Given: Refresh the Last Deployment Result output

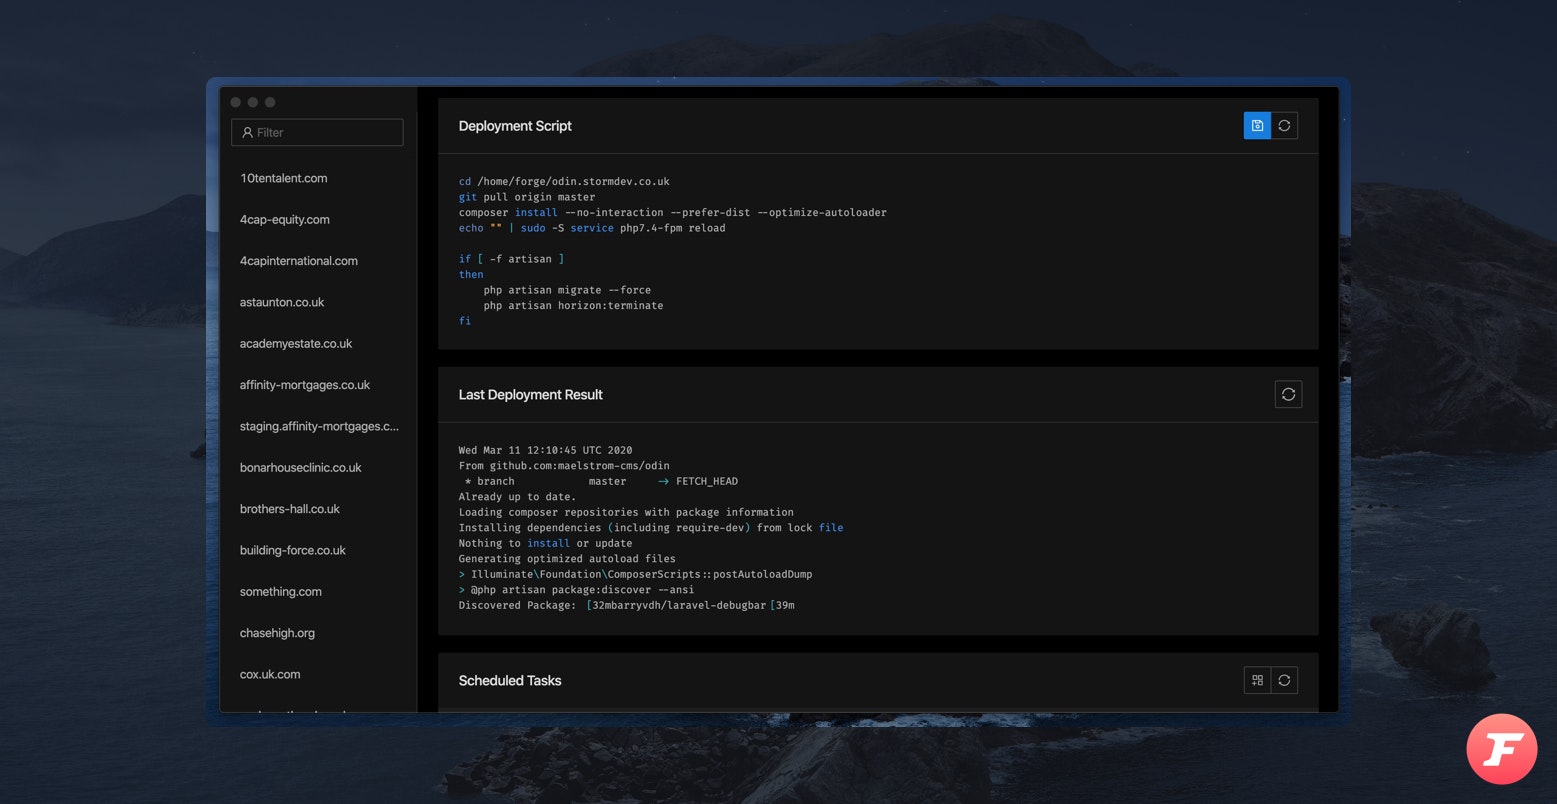Looking at the screenshot, I should point(1288,394).
